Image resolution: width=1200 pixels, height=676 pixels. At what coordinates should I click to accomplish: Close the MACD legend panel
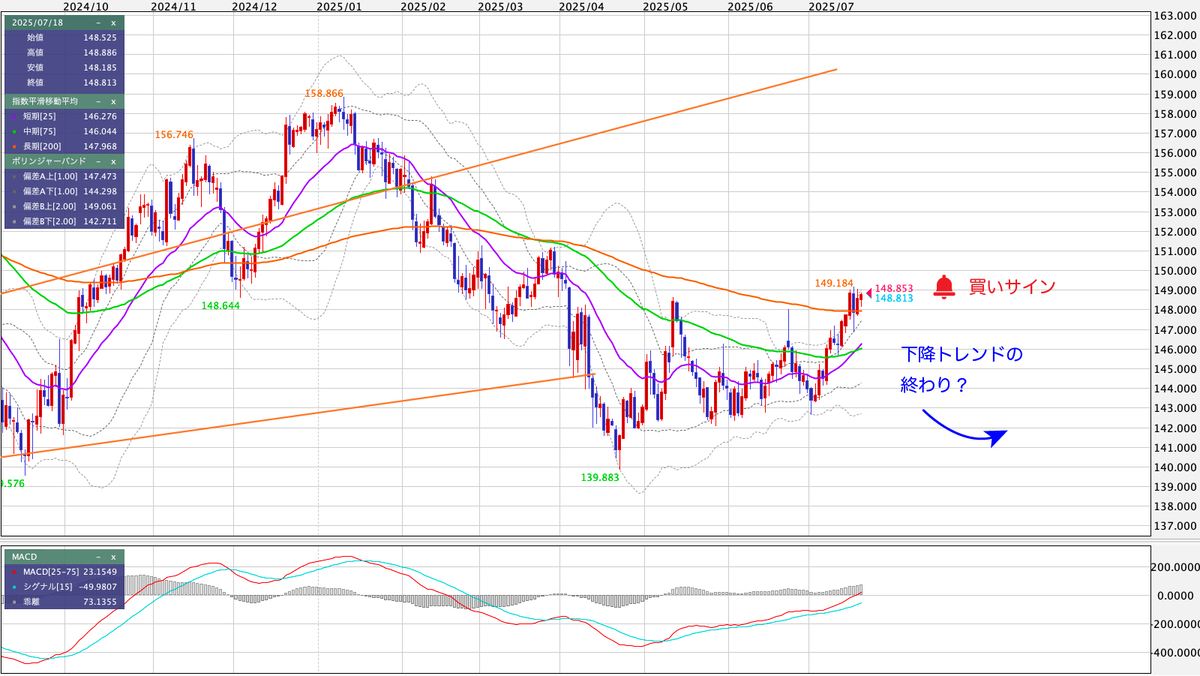(113, 555)
